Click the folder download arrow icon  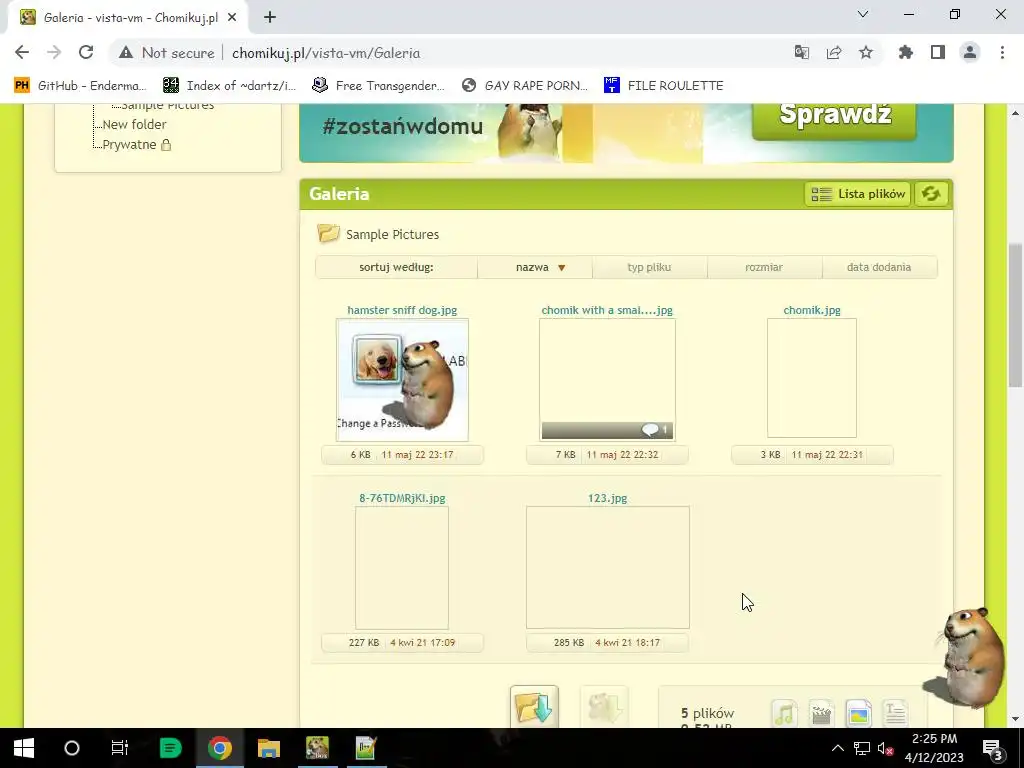coord(534,707)
